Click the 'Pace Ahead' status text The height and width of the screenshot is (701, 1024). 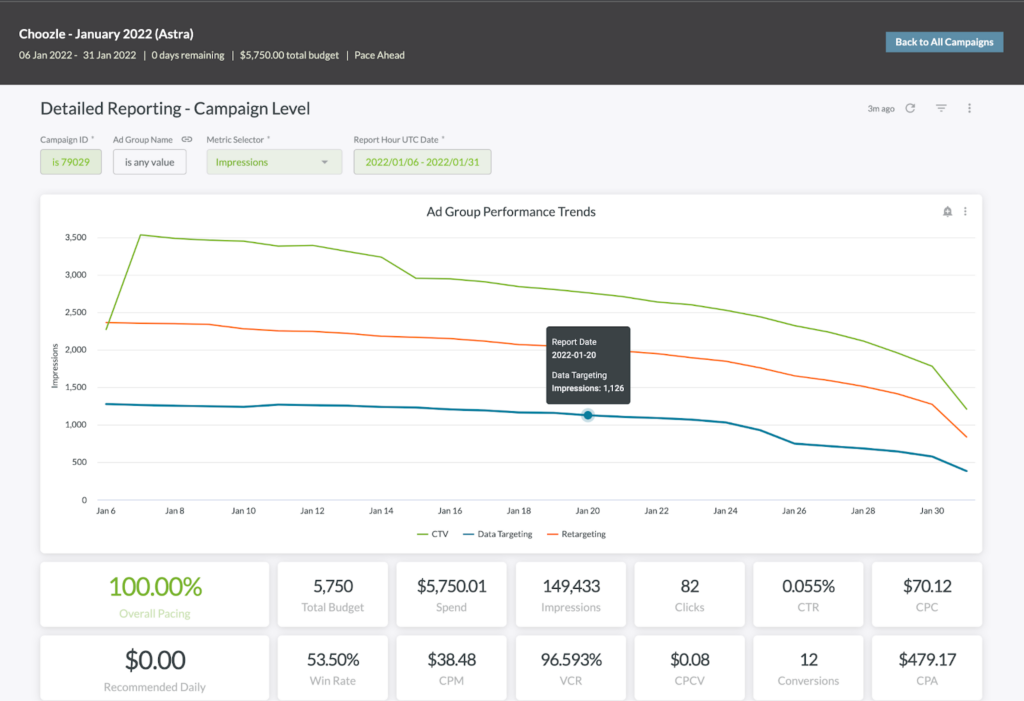(x=379, y=56)
